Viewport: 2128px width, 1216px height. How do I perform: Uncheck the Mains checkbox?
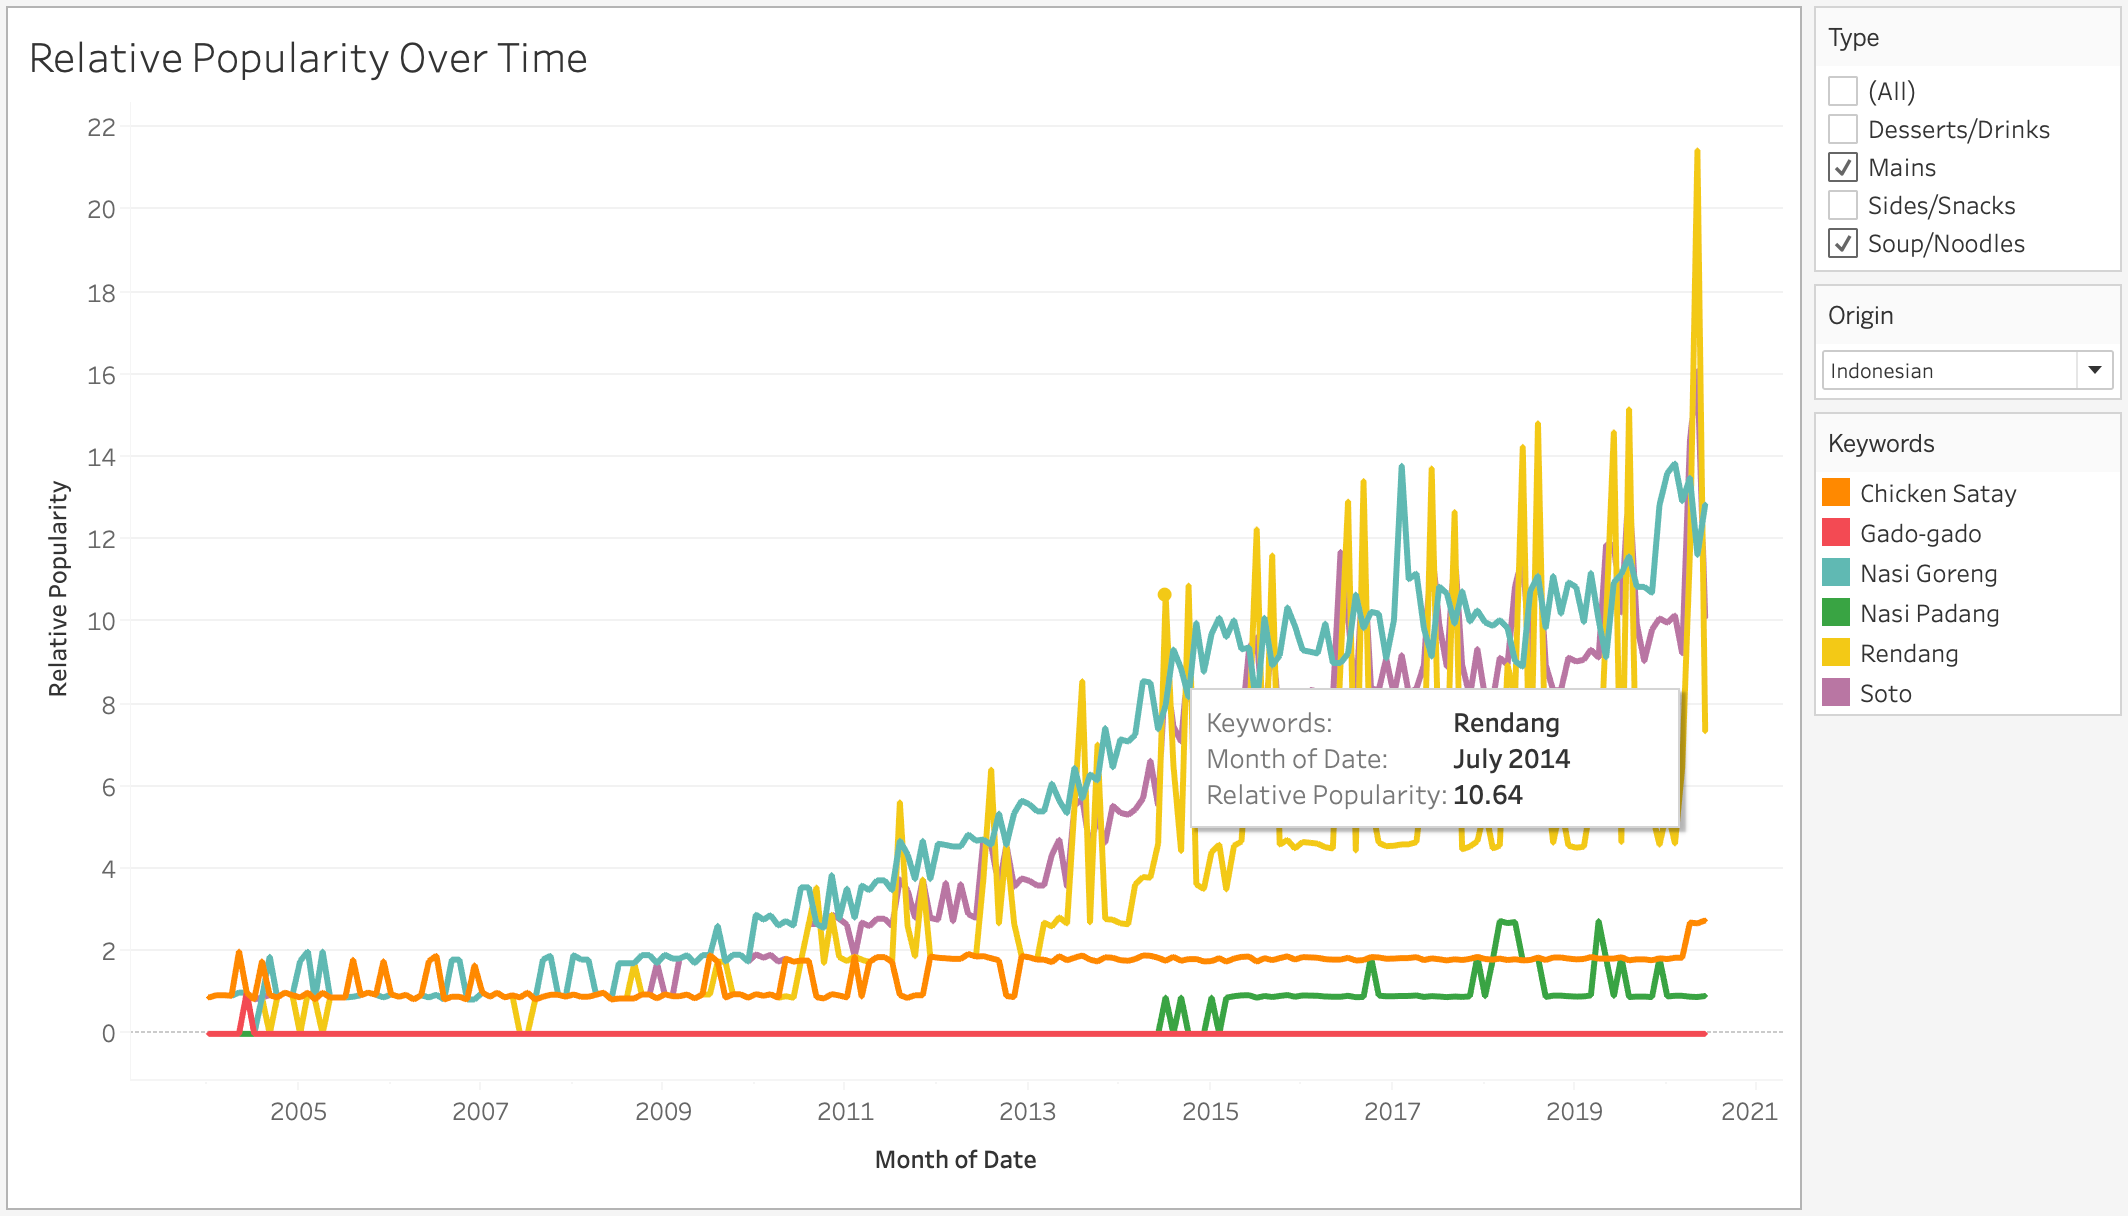click(x=1843, y=167)
